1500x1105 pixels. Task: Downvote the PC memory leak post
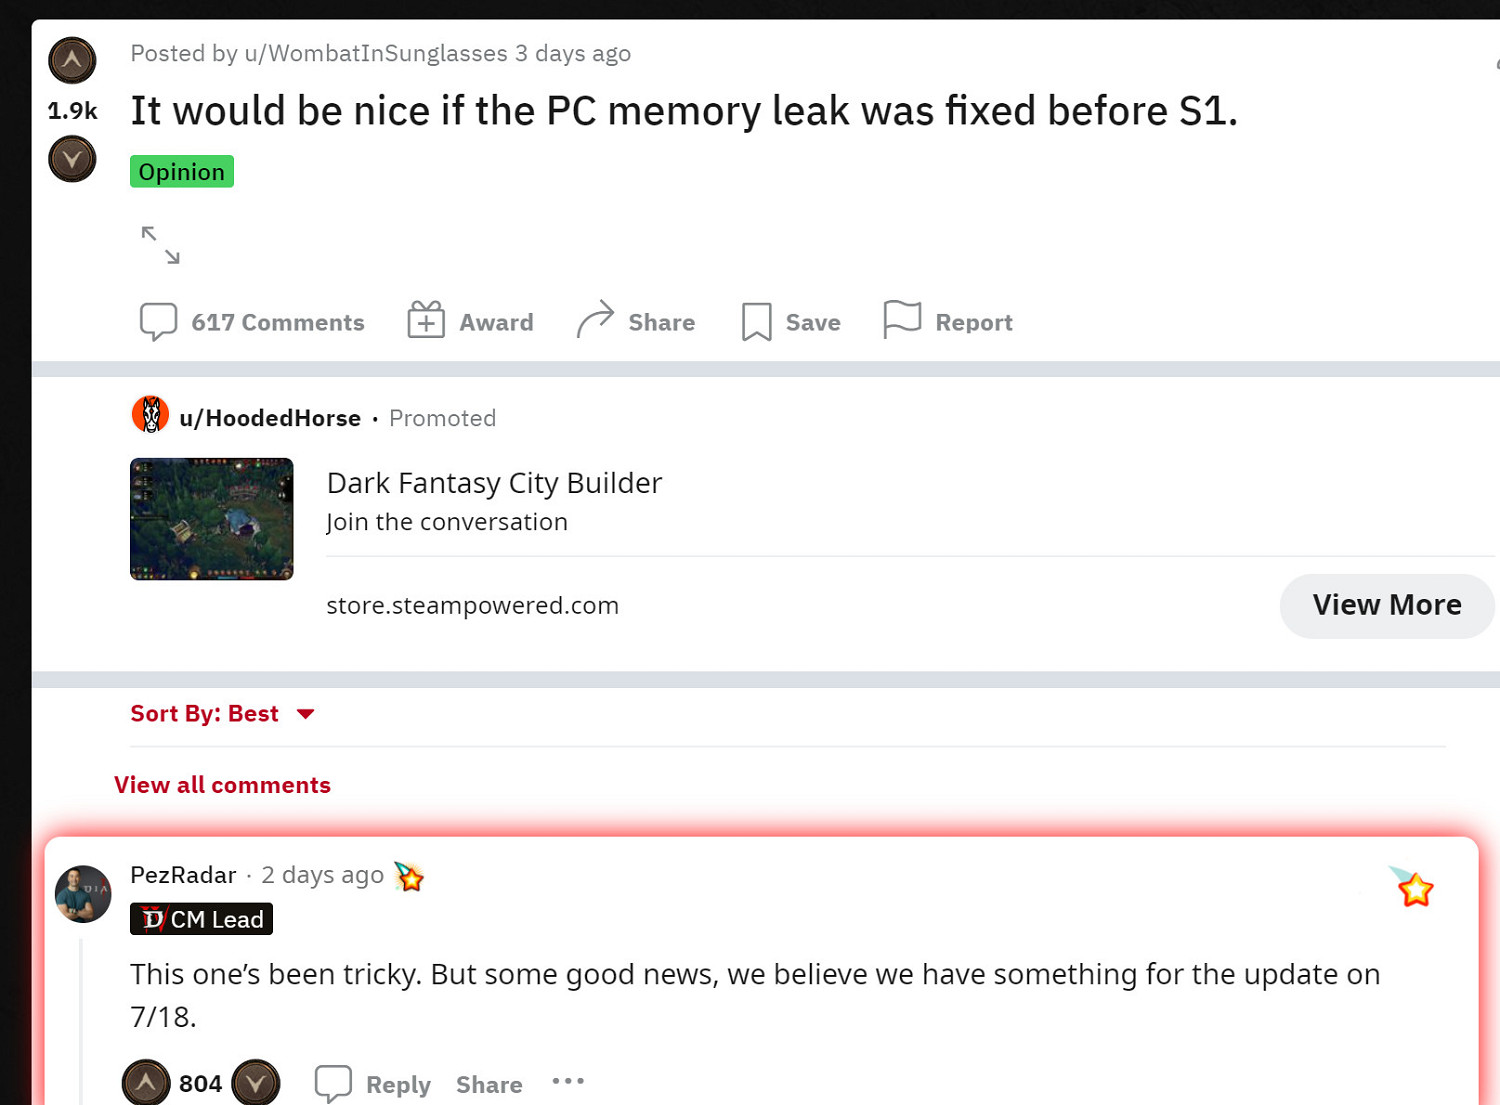pyautogui.click(x=72, y=159)
